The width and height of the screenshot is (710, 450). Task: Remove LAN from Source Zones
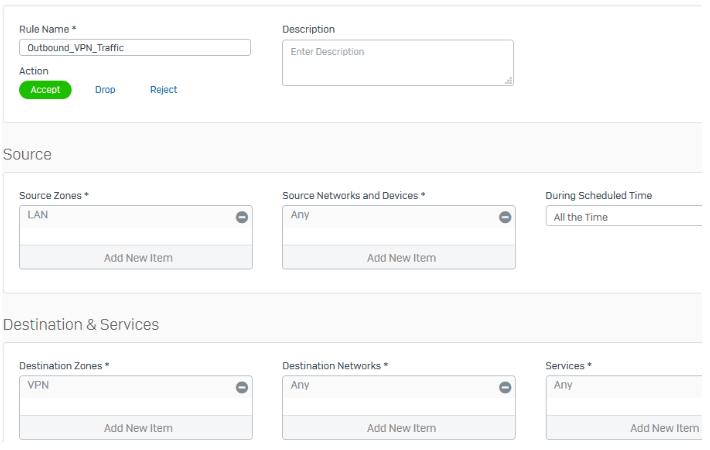pos(242,217)
